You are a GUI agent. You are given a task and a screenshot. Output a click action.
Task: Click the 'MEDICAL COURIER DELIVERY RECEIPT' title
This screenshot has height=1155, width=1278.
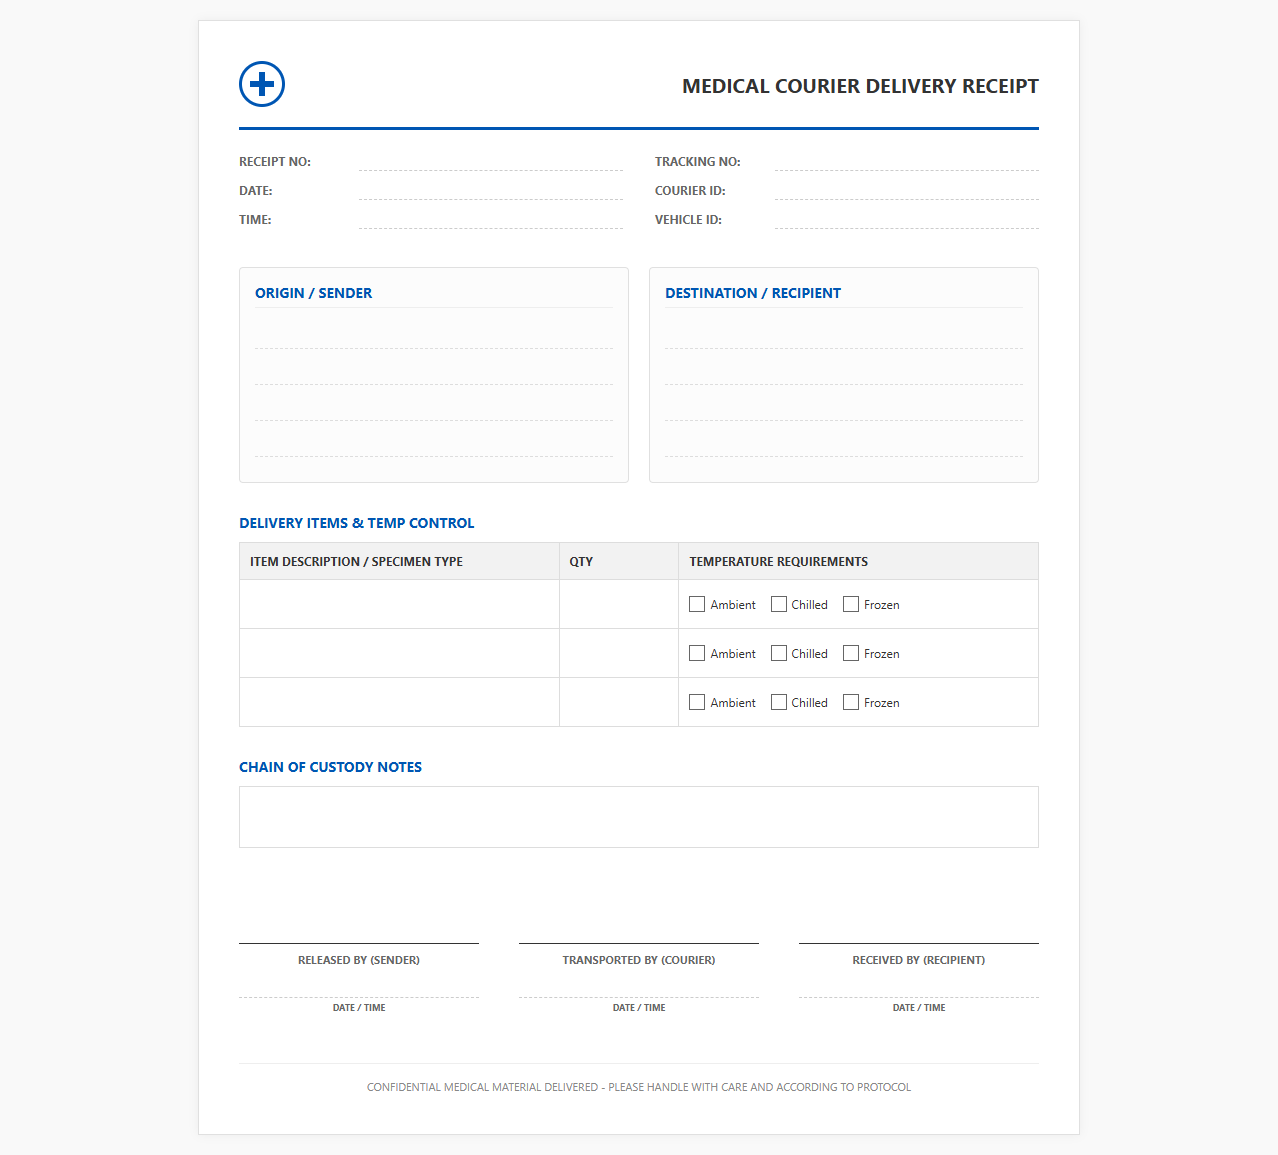point(860,86)
